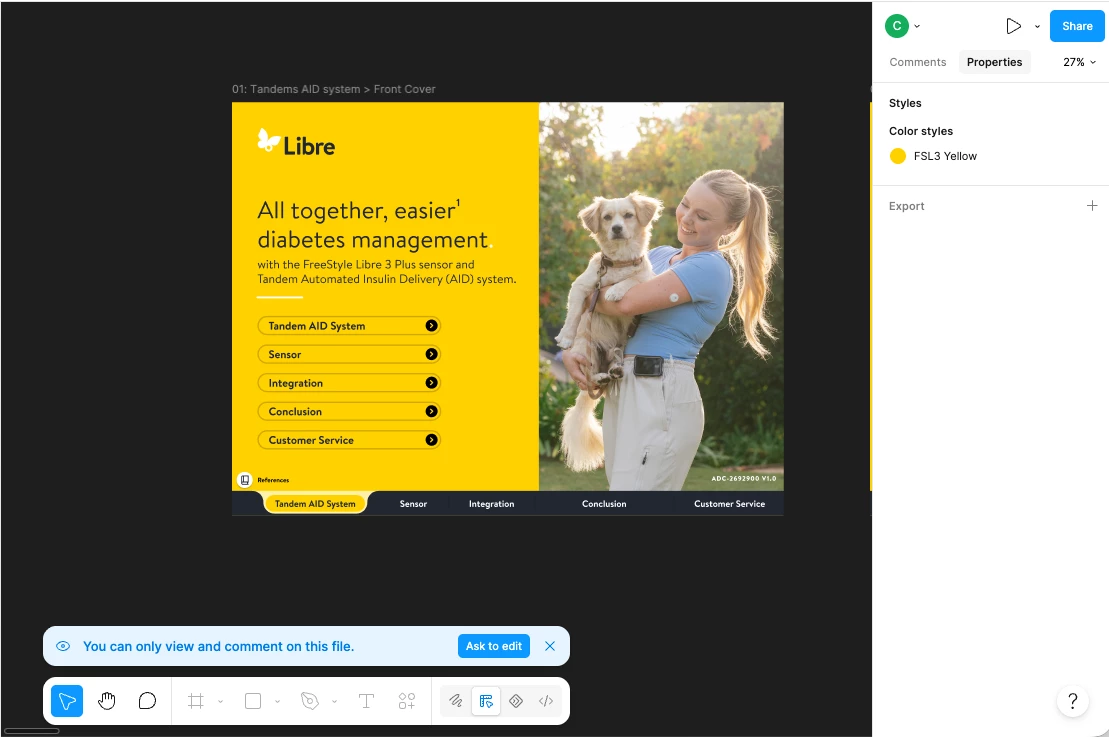
Task: Open the Resources components tool
Action: point(407,701)
